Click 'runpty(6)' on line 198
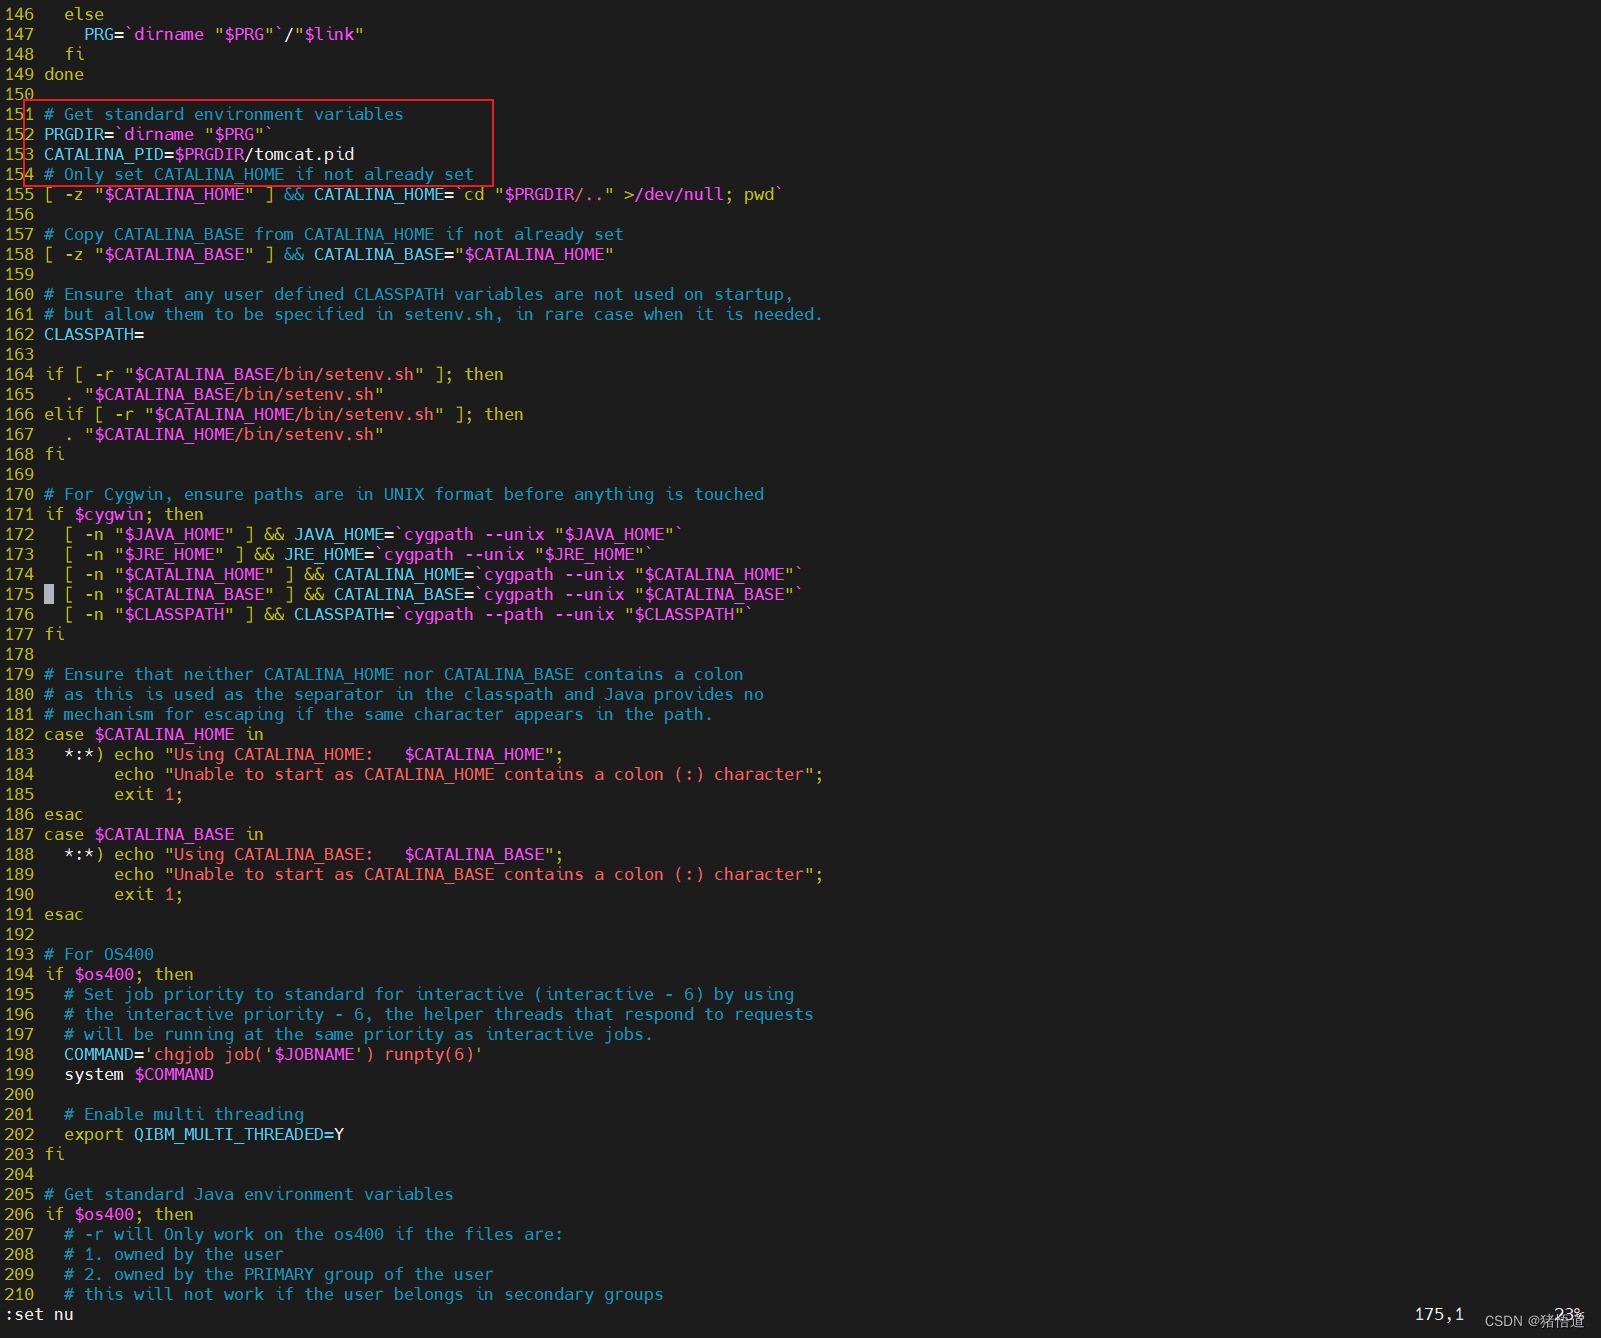1601x1338 pixels. tap(429, 1054)
